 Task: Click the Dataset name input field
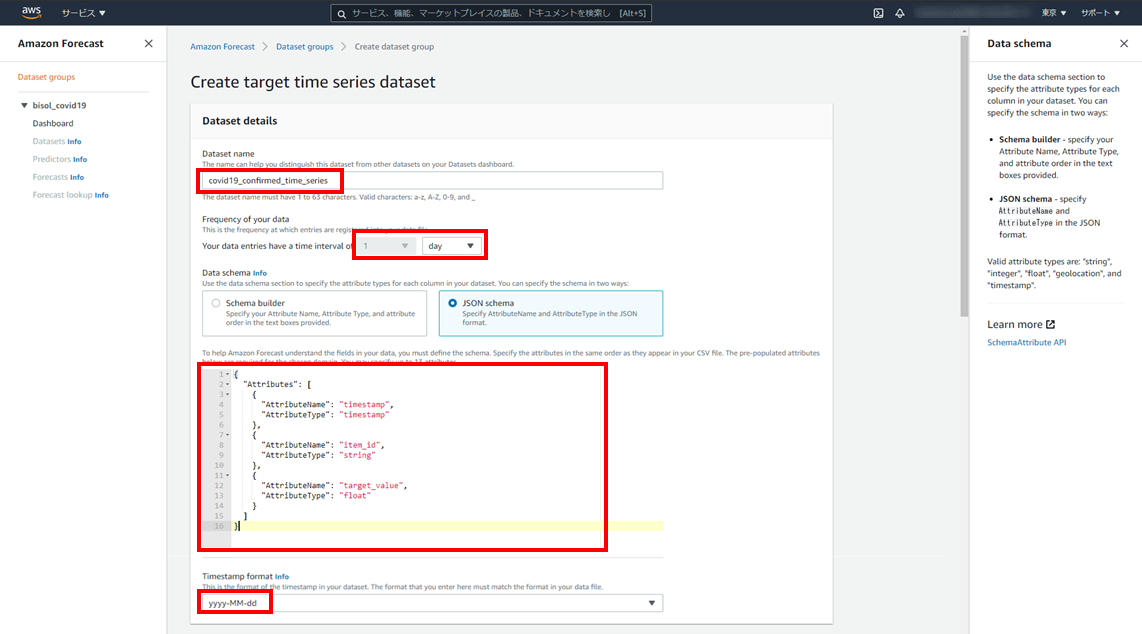[x=432, y=180]
